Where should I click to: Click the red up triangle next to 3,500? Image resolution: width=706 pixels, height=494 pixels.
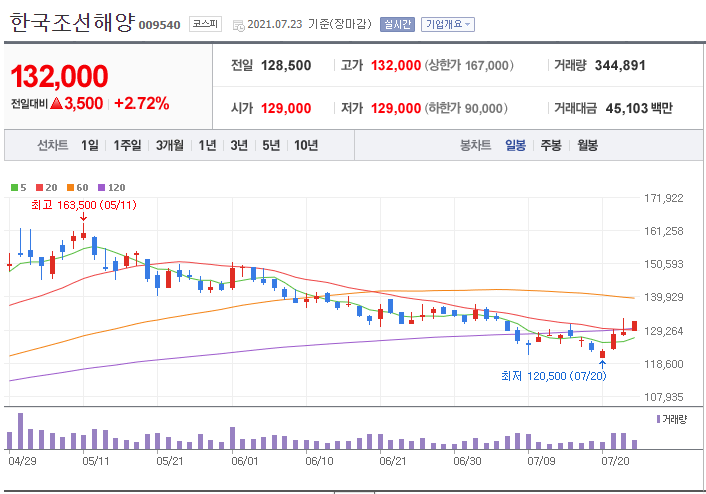(57, 104)
